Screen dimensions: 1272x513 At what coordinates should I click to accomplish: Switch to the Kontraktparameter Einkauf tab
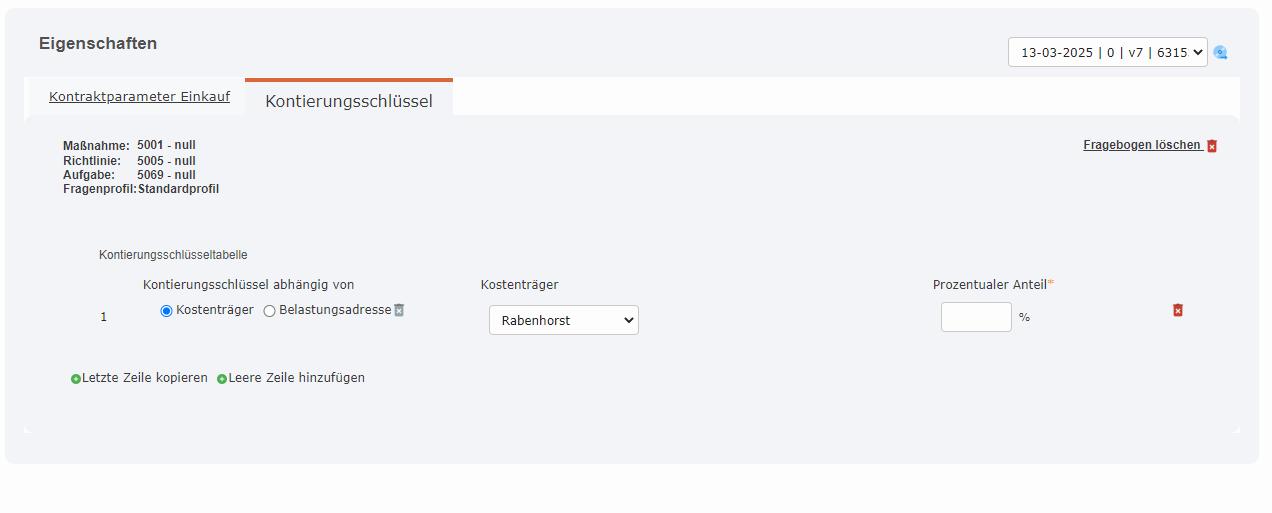139,97
